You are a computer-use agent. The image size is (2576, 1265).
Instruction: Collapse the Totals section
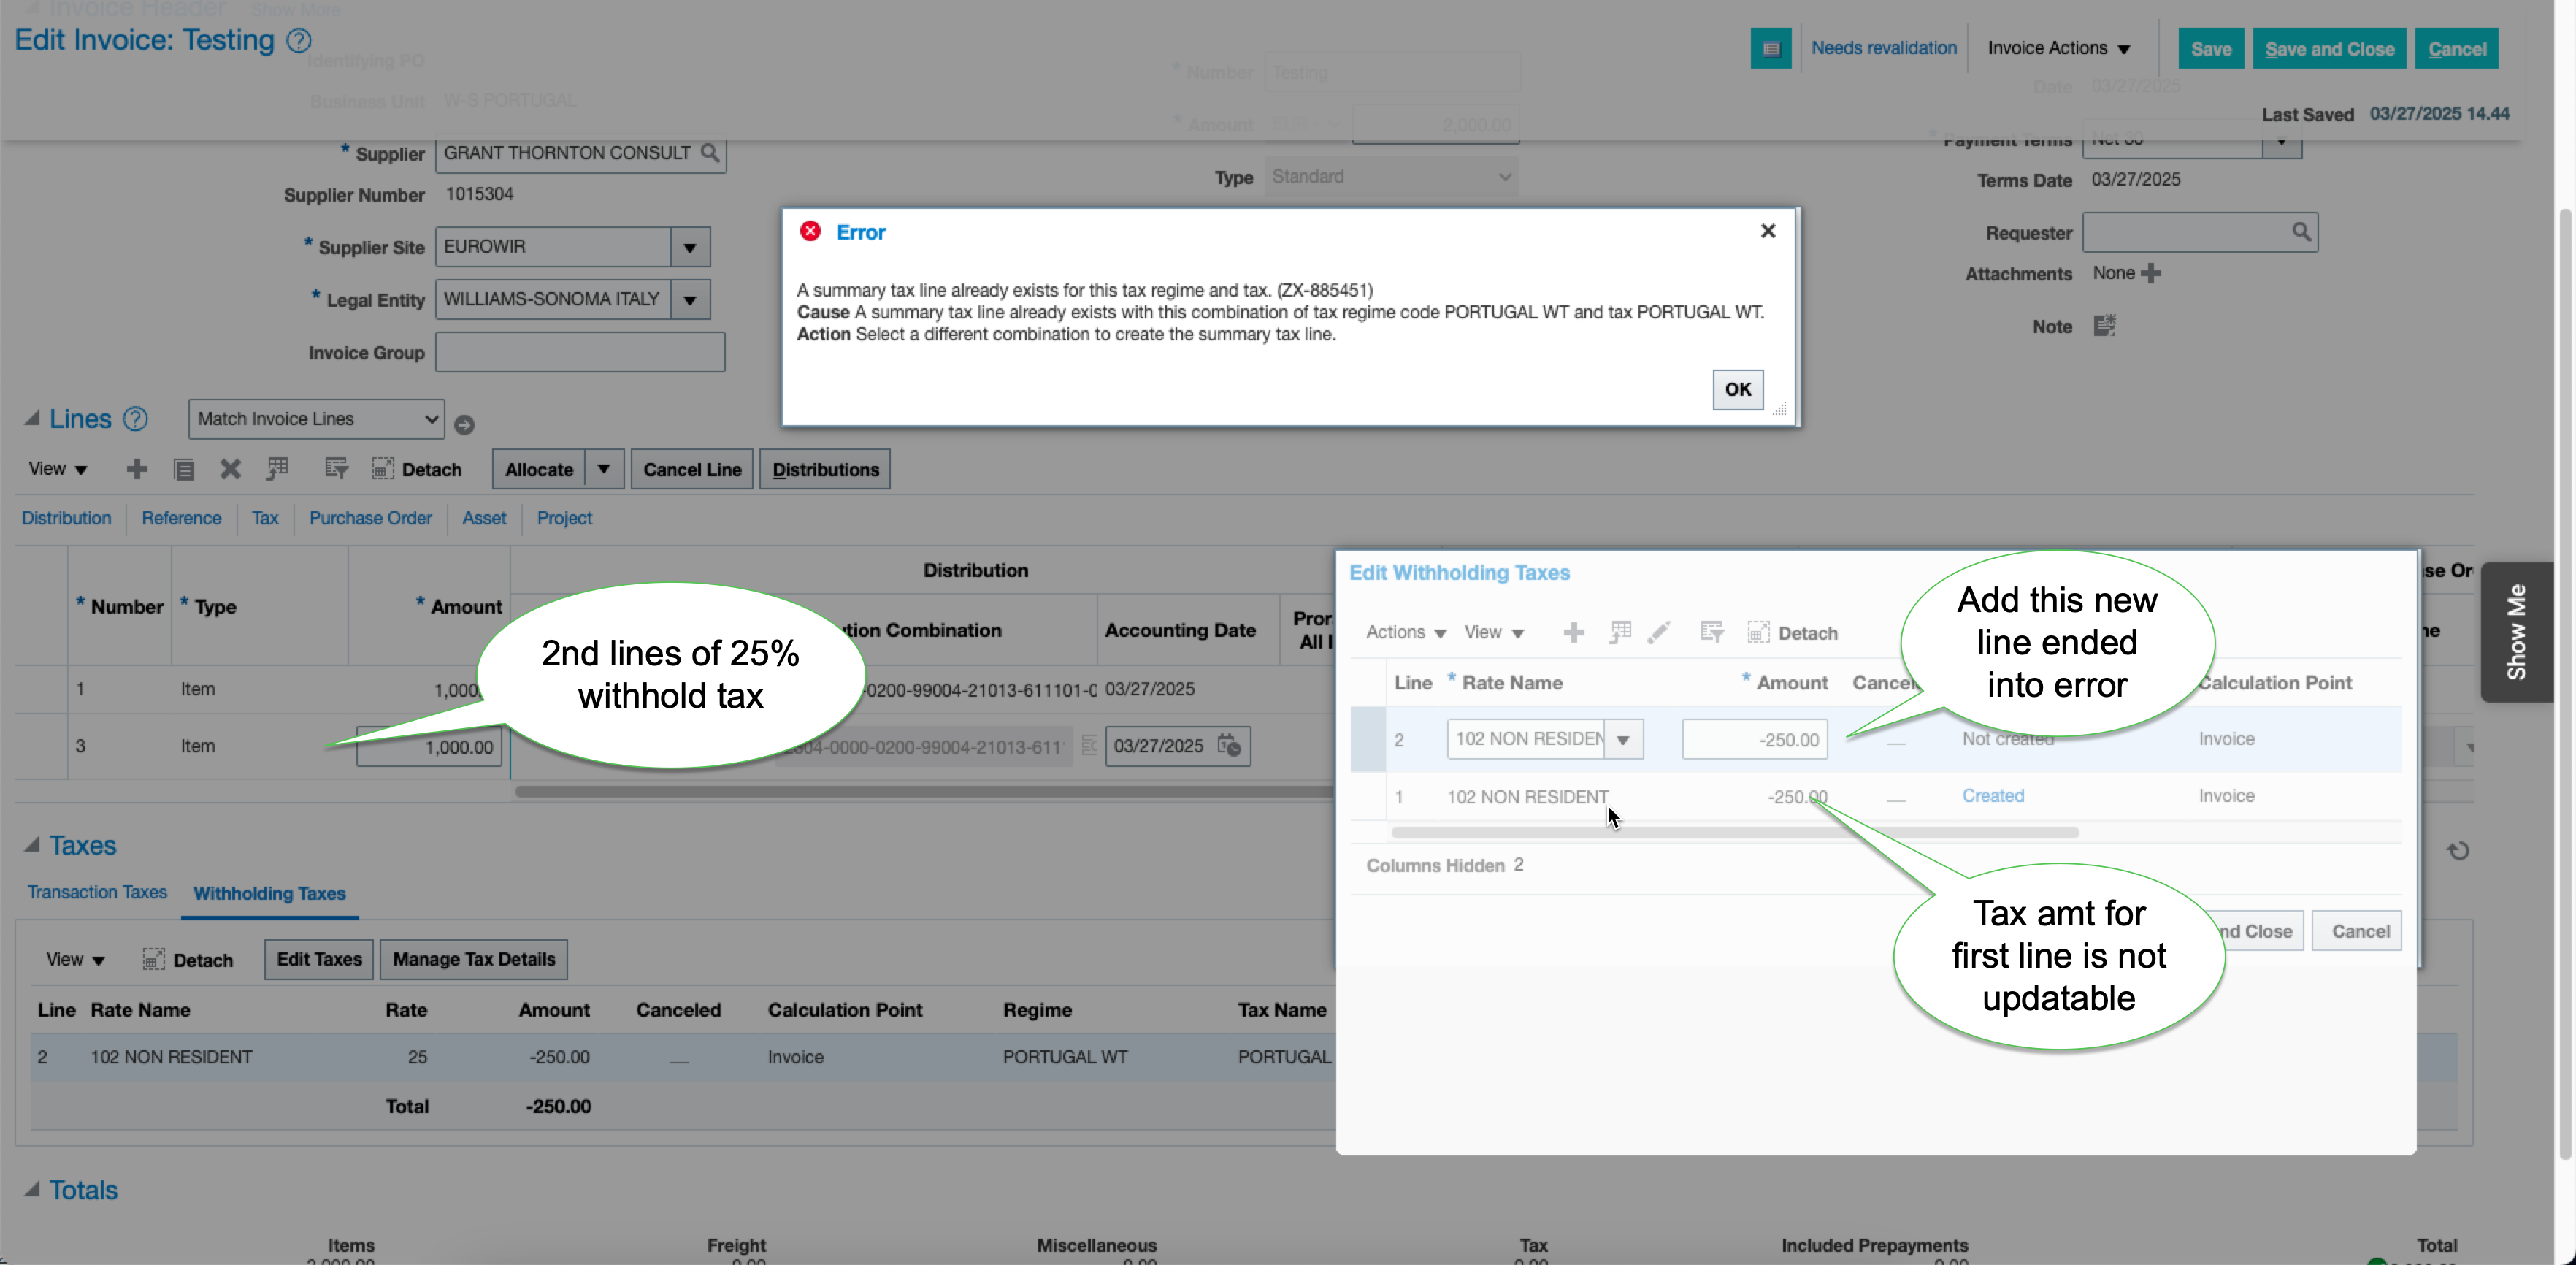tap(33, 1189)
